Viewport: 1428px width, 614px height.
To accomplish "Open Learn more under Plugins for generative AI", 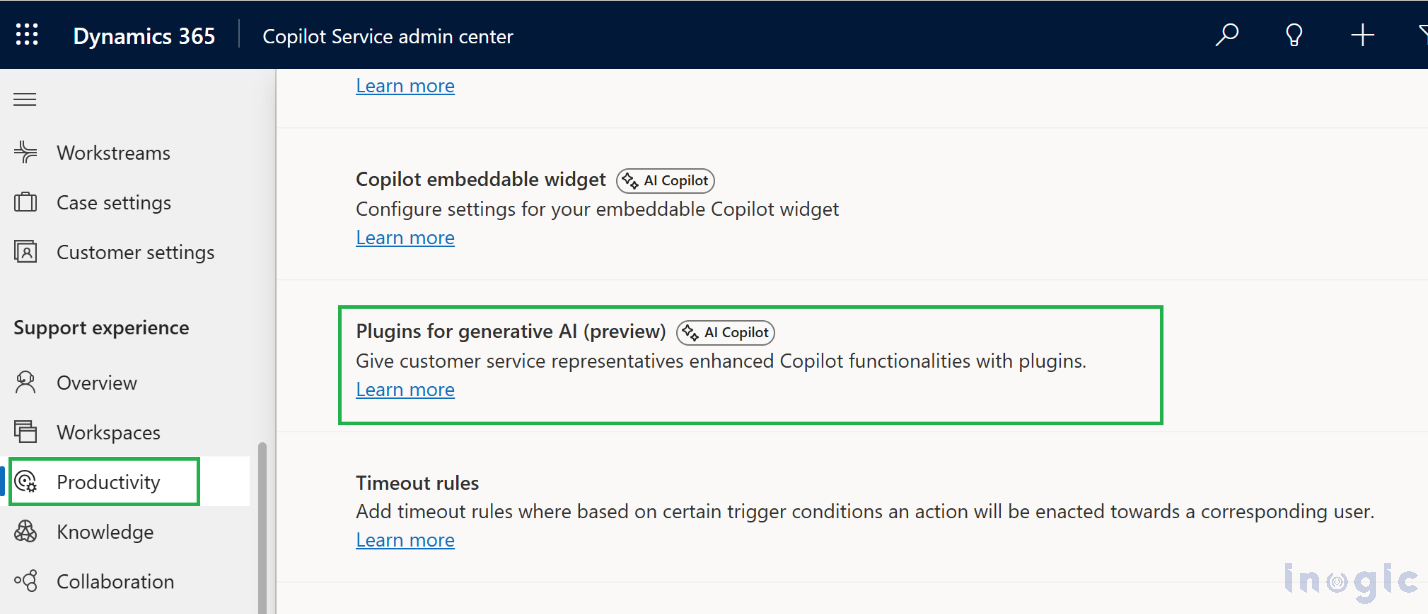I will [x=405, y=389].
